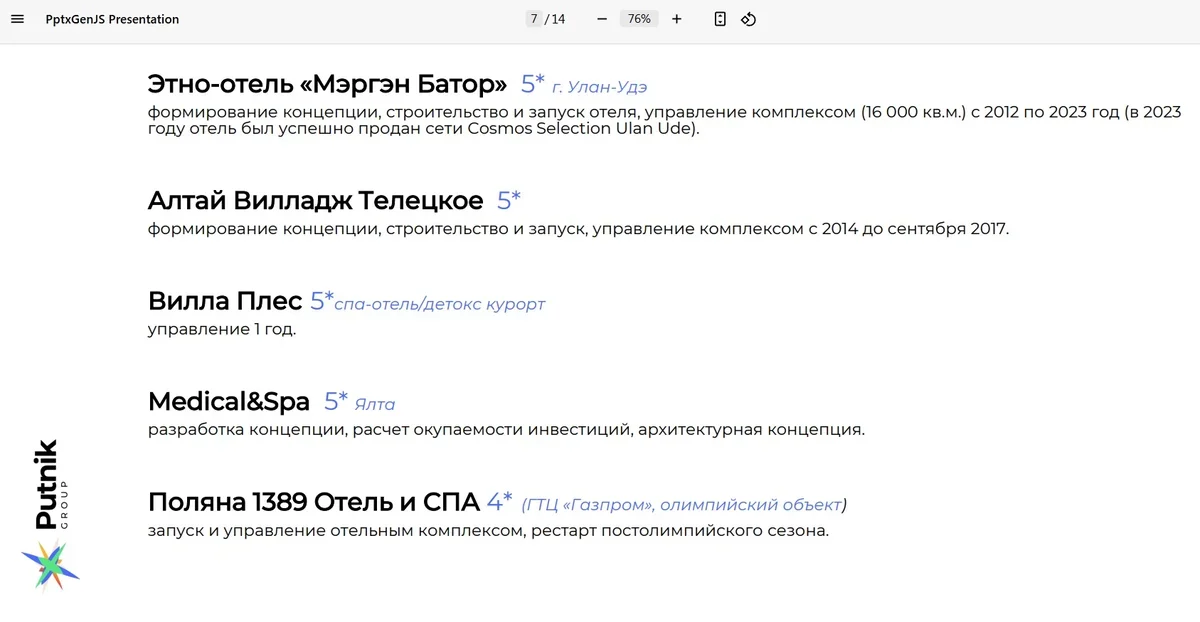The width and height of the screenshot is (1200, 622).
Task: Click the Алтай Вилладж Телецкое heading
Action: pyautogui.click(x=315, y=200)
